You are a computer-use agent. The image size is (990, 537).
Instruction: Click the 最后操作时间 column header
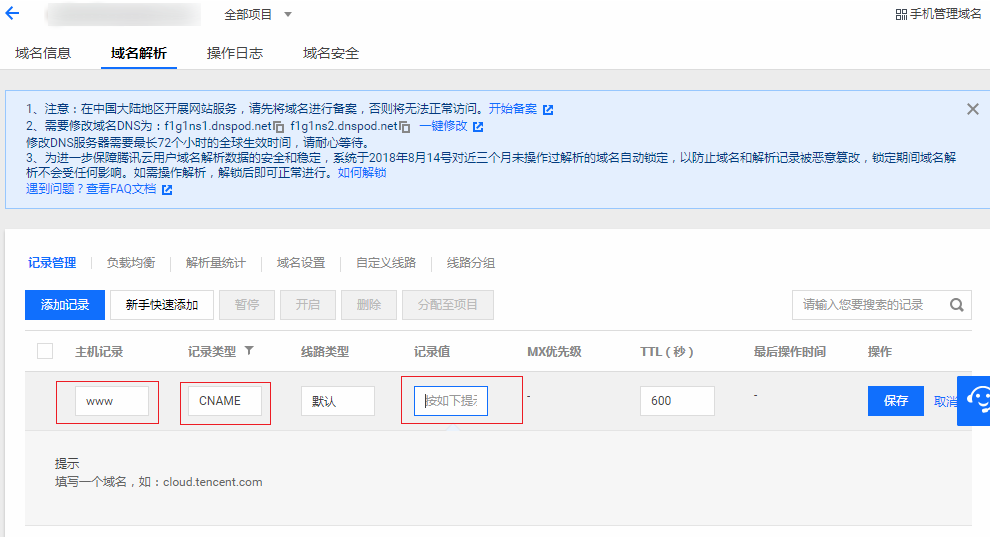point(789,351)
